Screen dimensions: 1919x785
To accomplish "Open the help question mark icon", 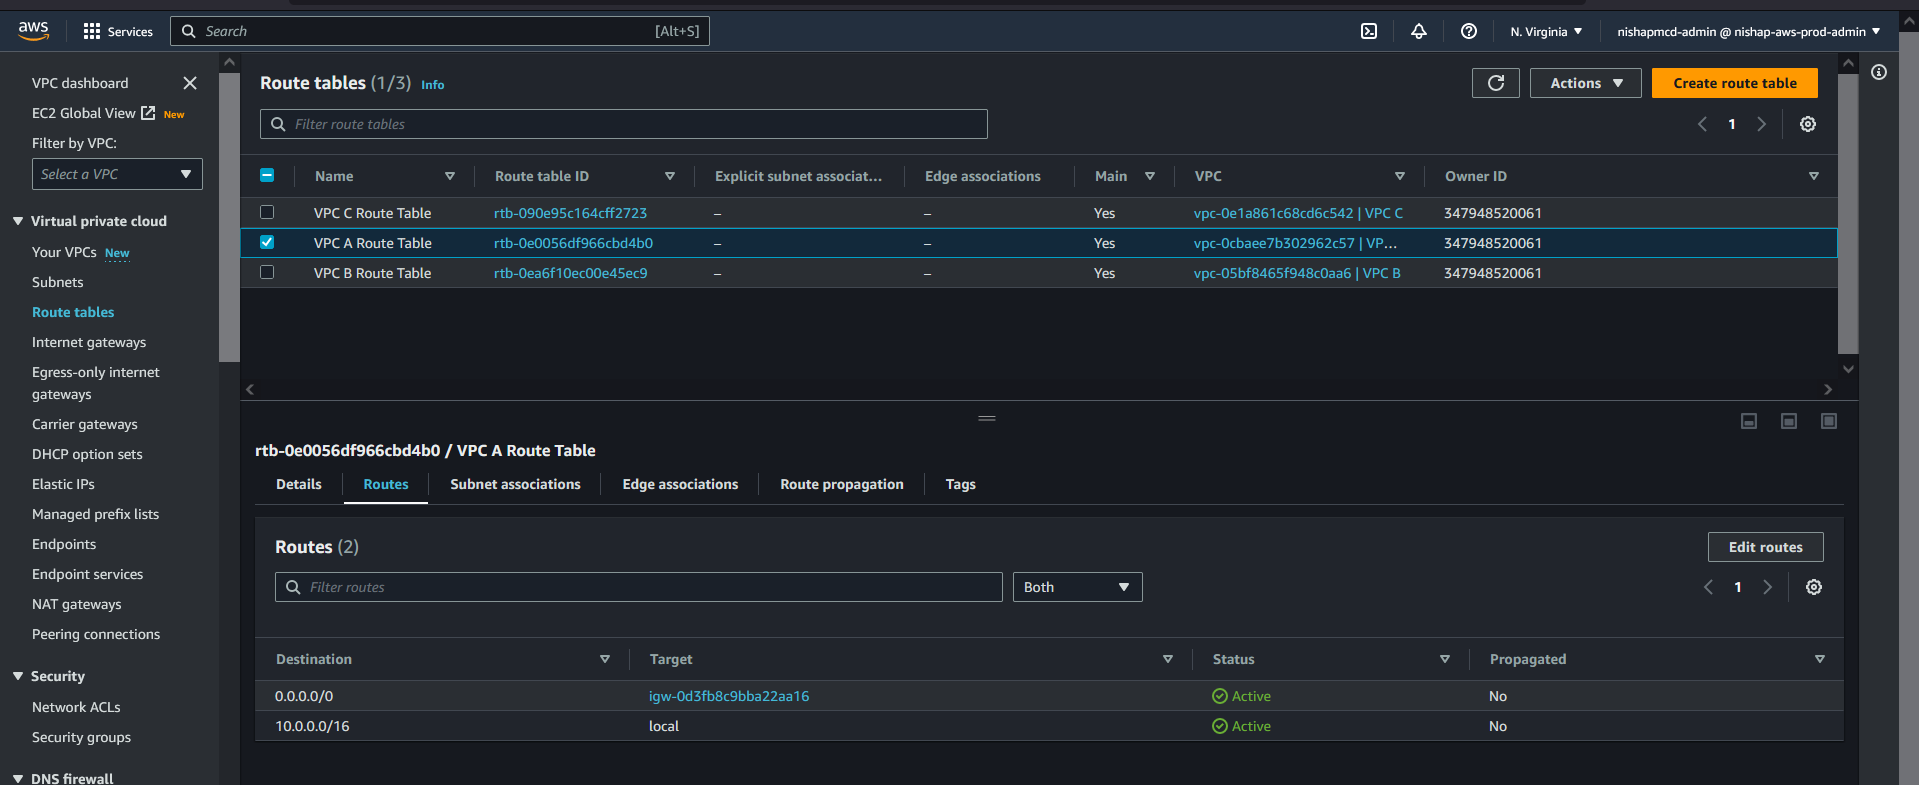I will point(1468,31).
